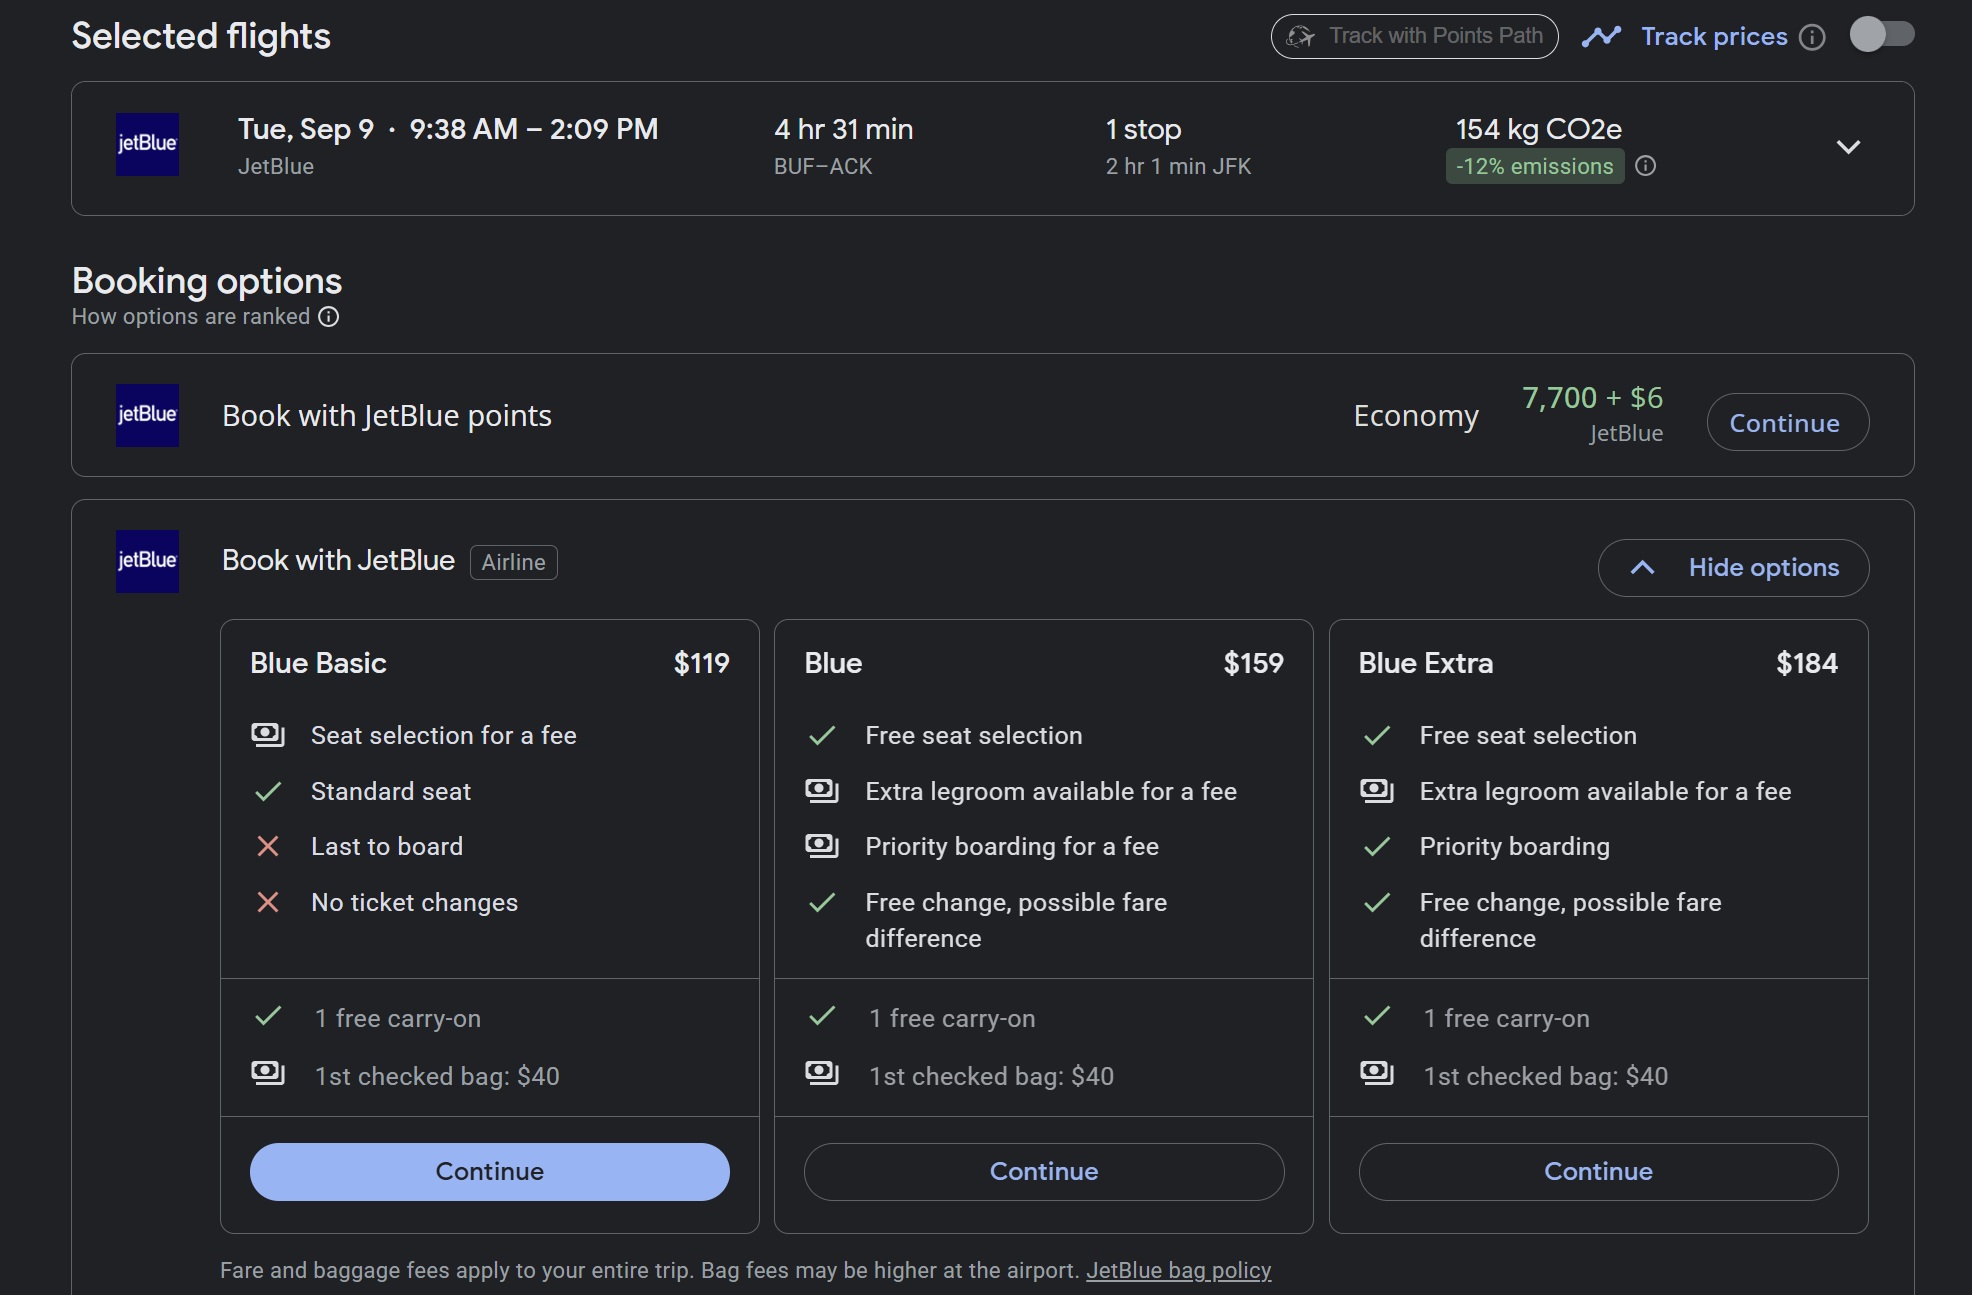This screenshot has height=1295, width=1972.
Task: Click checkmark icon next to Standard seat
Action: click(267, 792)
